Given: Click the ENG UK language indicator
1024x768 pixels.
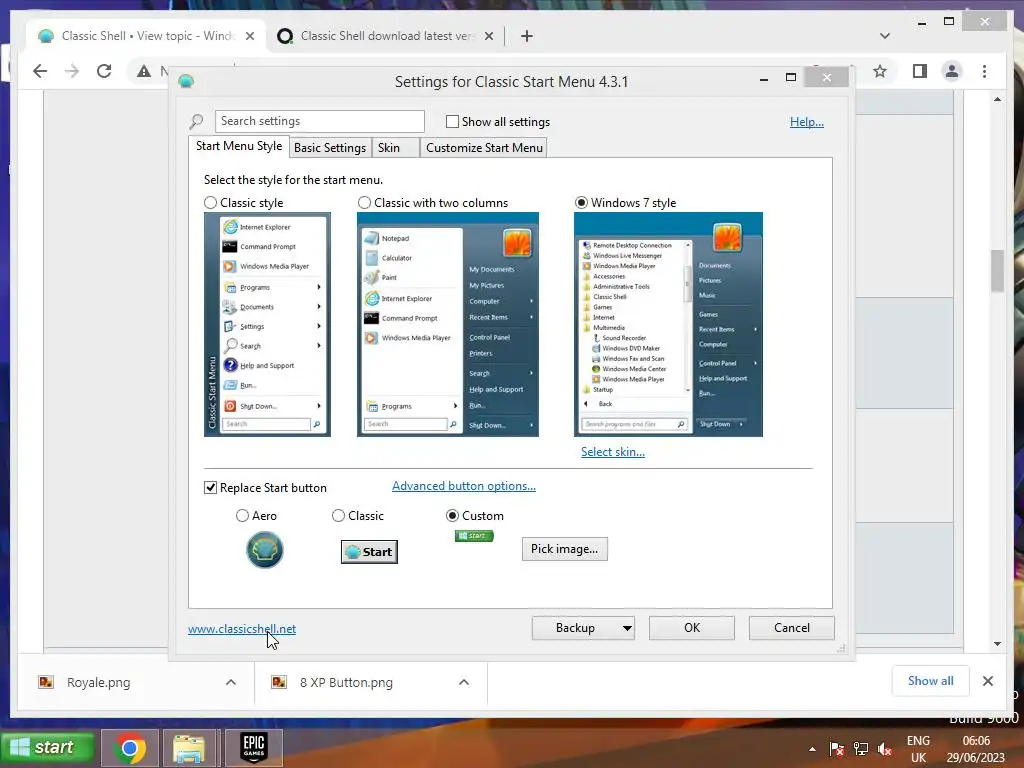Looking at the screenshot, I should point(918,749).
